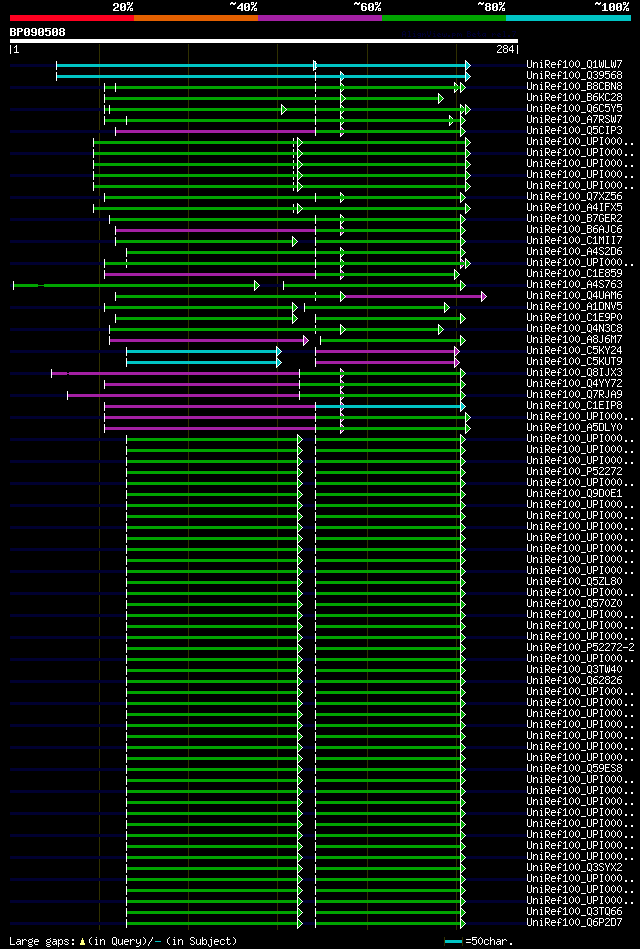The image size is (640, 949).
Task: Open the UniRef100_Q1WLW7 hit
Action: pos(574,65)
